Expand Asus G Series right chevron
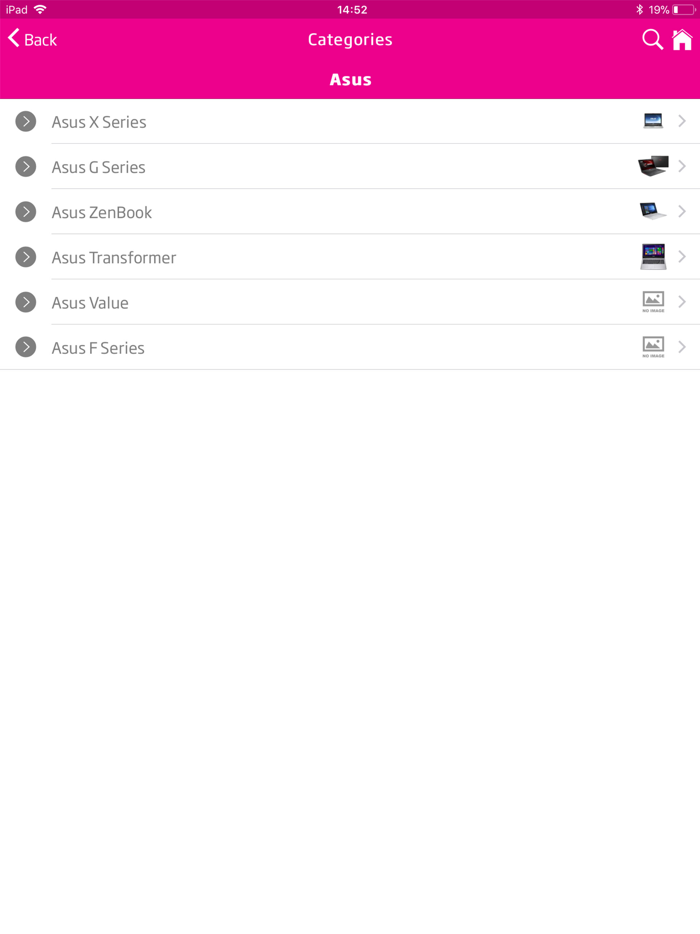Screen dimensions: 700x934 (x=682, y=166)
